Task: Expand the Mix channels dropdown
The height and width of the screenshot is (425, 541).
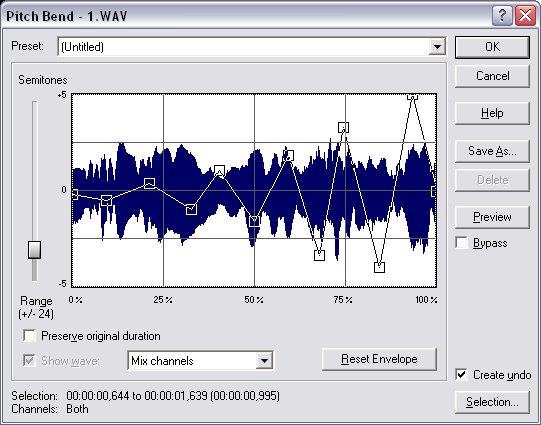Action: point(264,361)
